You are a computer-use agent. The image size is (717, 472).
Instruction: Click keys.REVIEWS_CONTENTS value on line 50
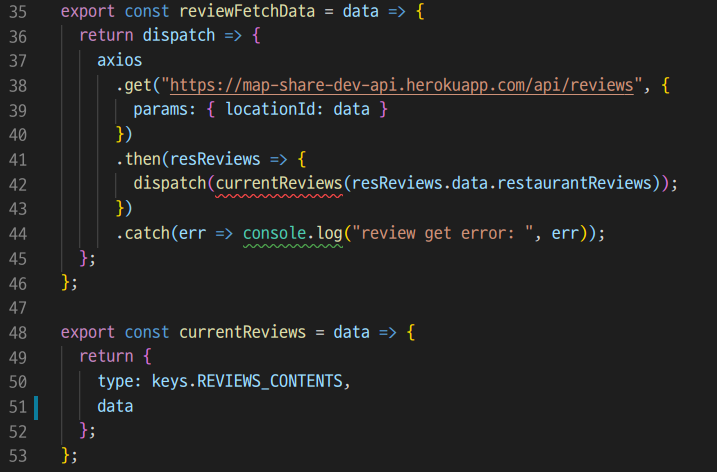pos(247,381)
